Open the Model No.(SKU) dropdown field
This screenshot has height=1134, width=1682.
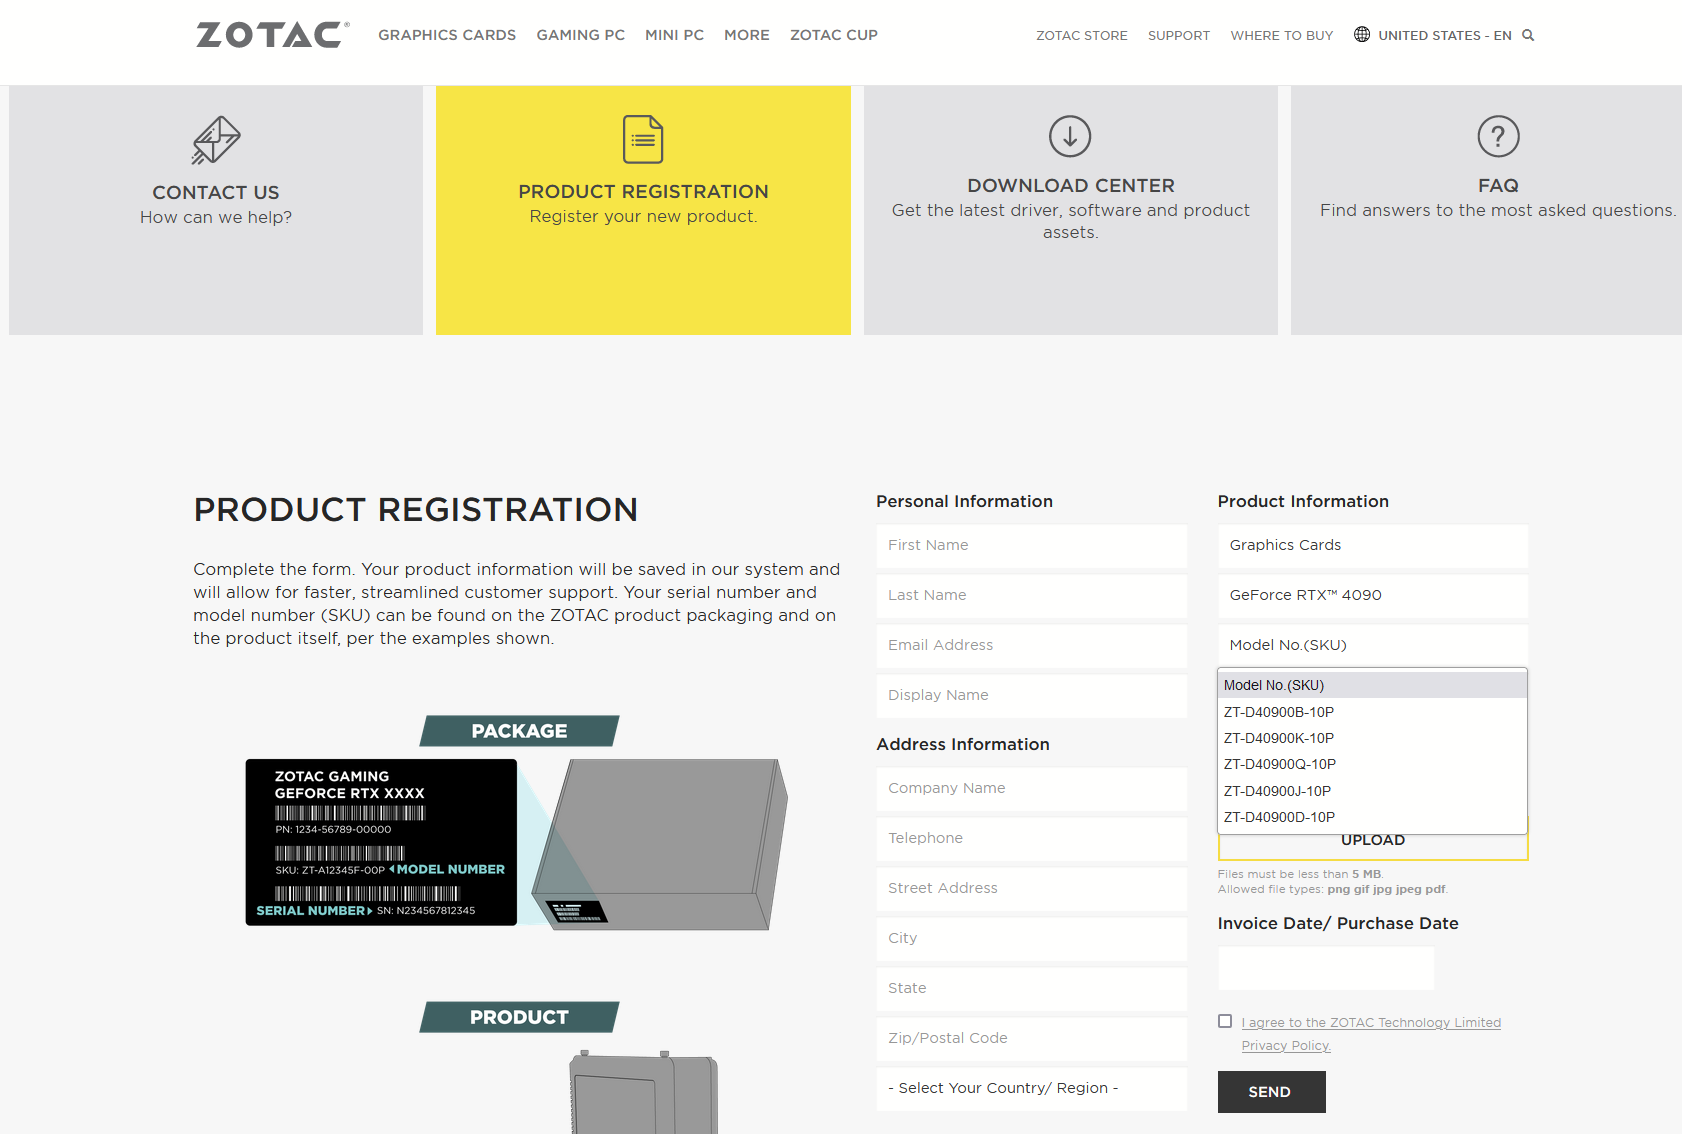(1373, 646)
